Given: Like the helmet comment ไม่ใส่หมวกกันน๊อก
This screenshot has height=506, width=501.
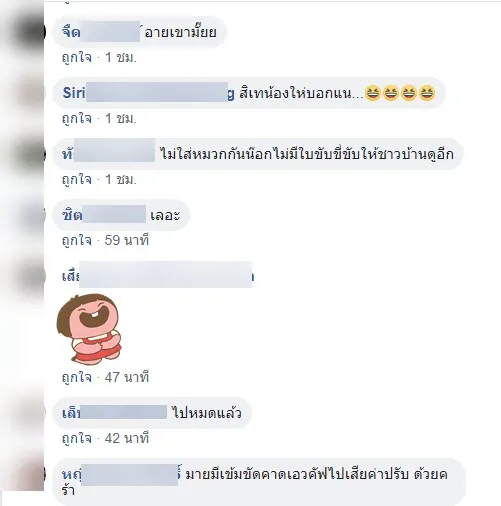Looking at the screenshot, I should 77,180.
